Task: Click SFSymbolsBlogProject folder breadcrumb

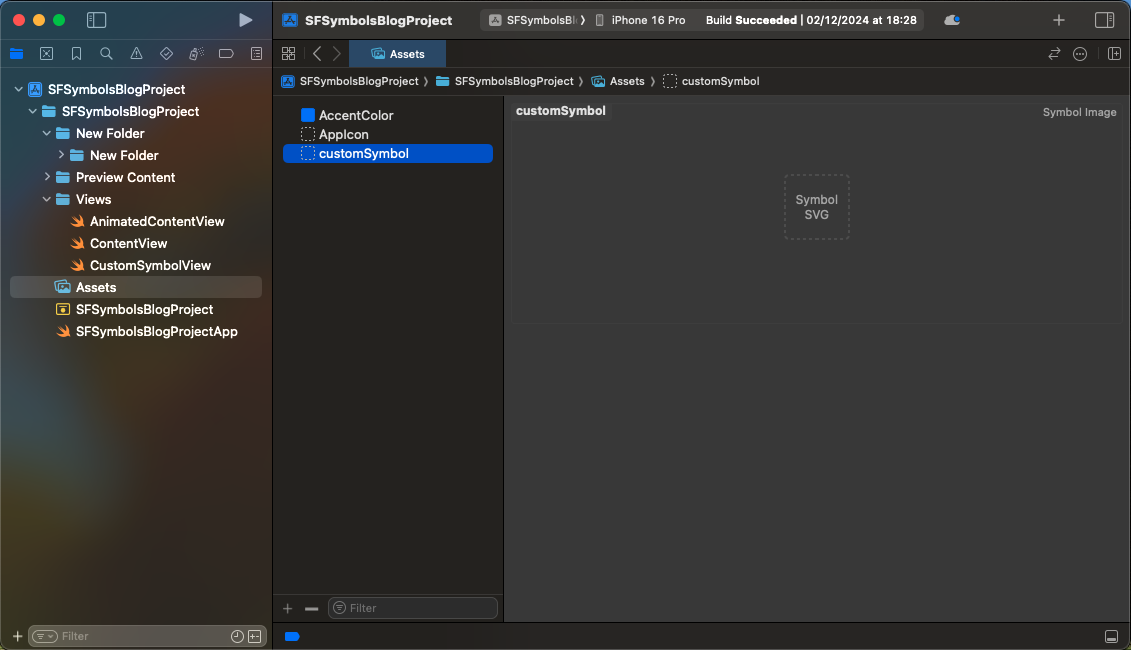Action: click(x=506, y=82)
